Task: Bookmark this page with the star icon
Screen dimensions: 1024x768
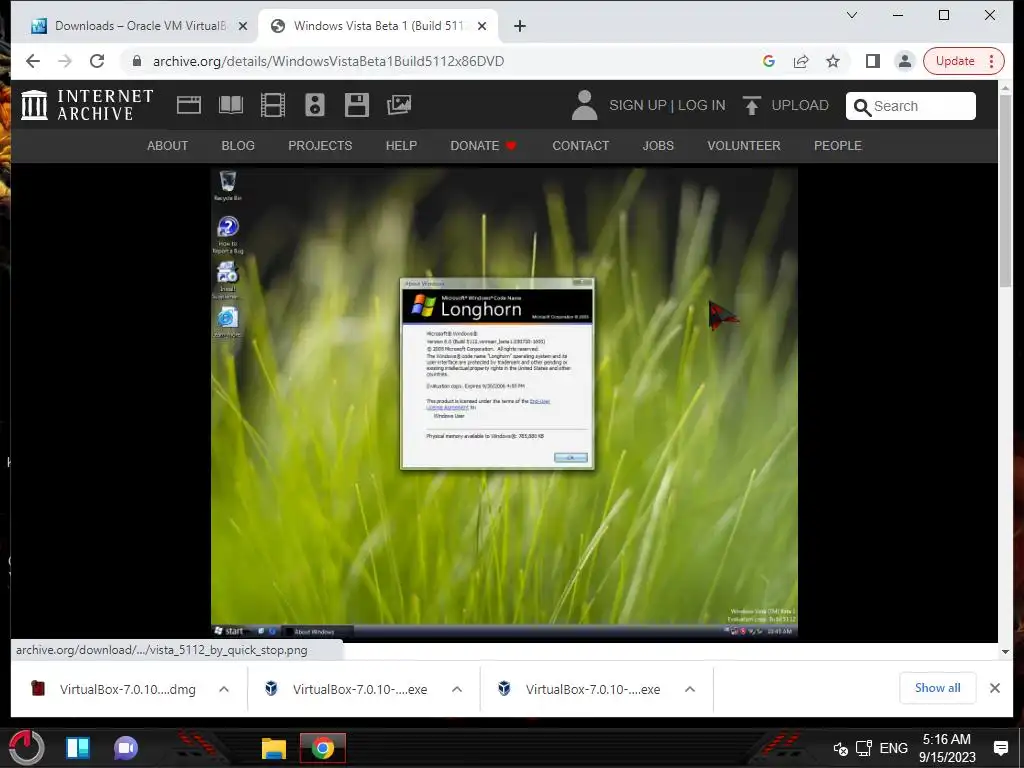Action: pos(833,61)
